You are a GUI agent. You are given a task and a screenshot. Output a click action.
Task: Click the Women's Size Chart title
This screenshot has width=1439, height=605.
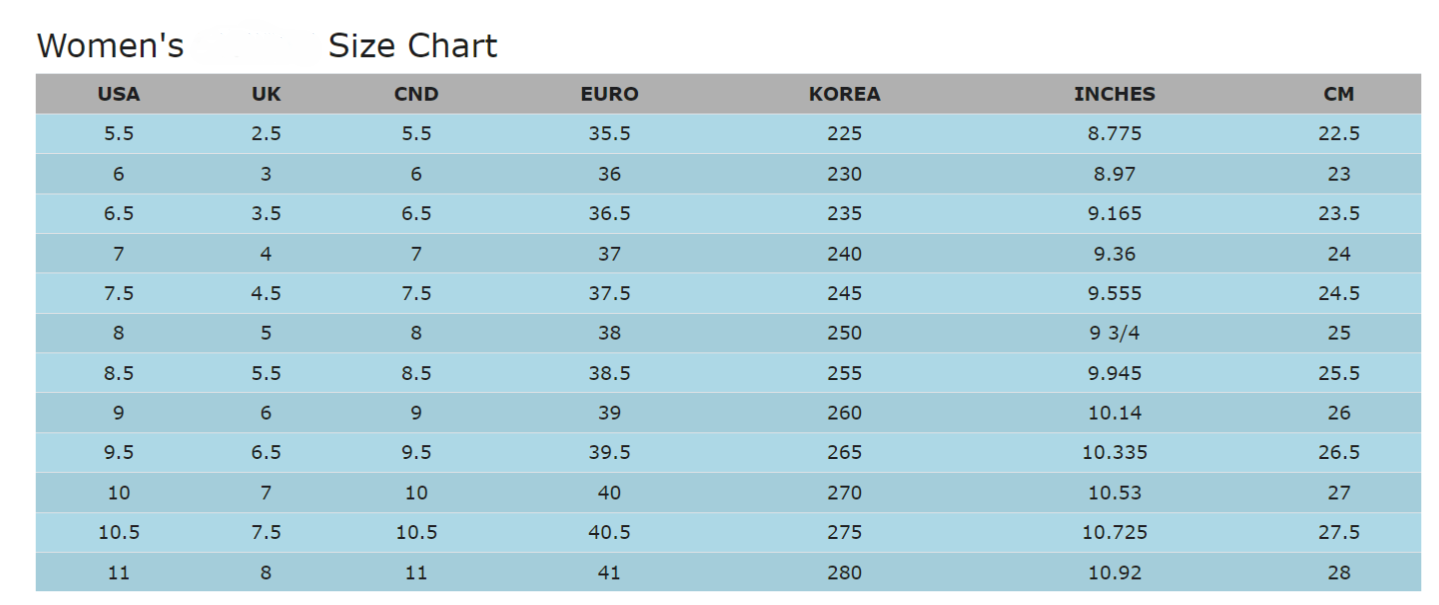pos(266,46)
